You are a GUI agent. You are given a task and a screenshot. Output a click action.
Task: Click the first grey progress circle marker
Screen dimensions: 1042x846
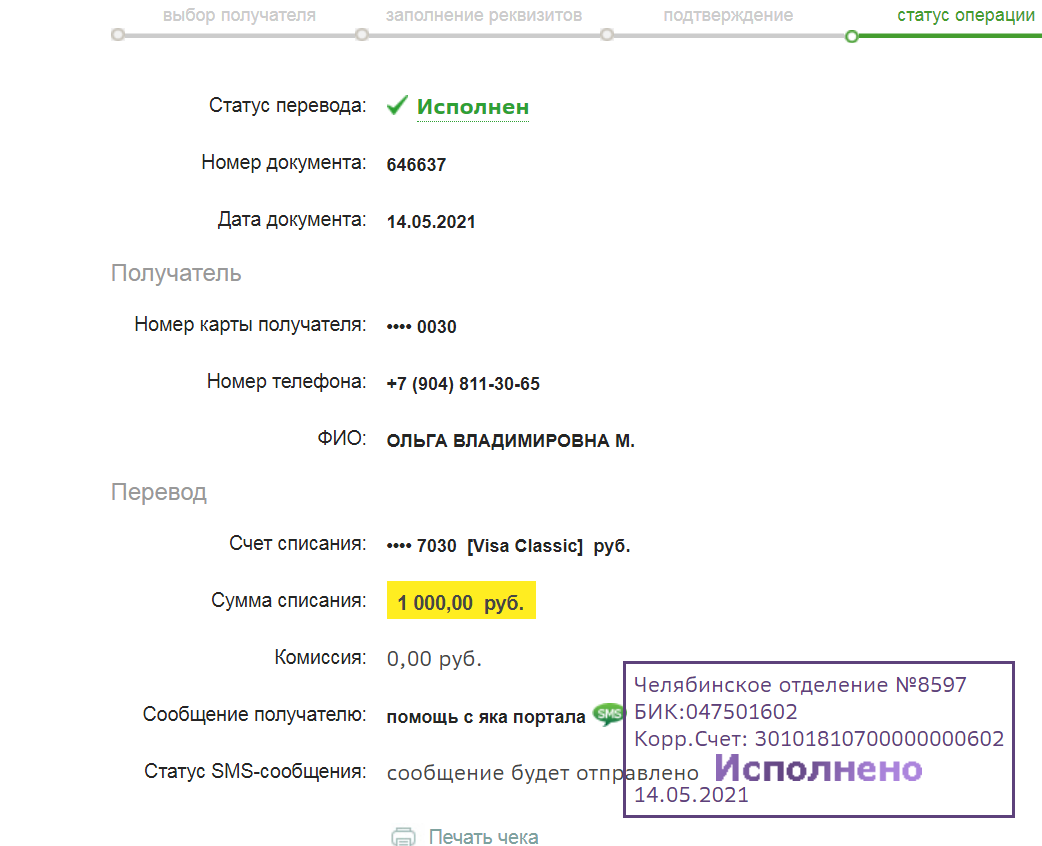[x=118, y=35]
